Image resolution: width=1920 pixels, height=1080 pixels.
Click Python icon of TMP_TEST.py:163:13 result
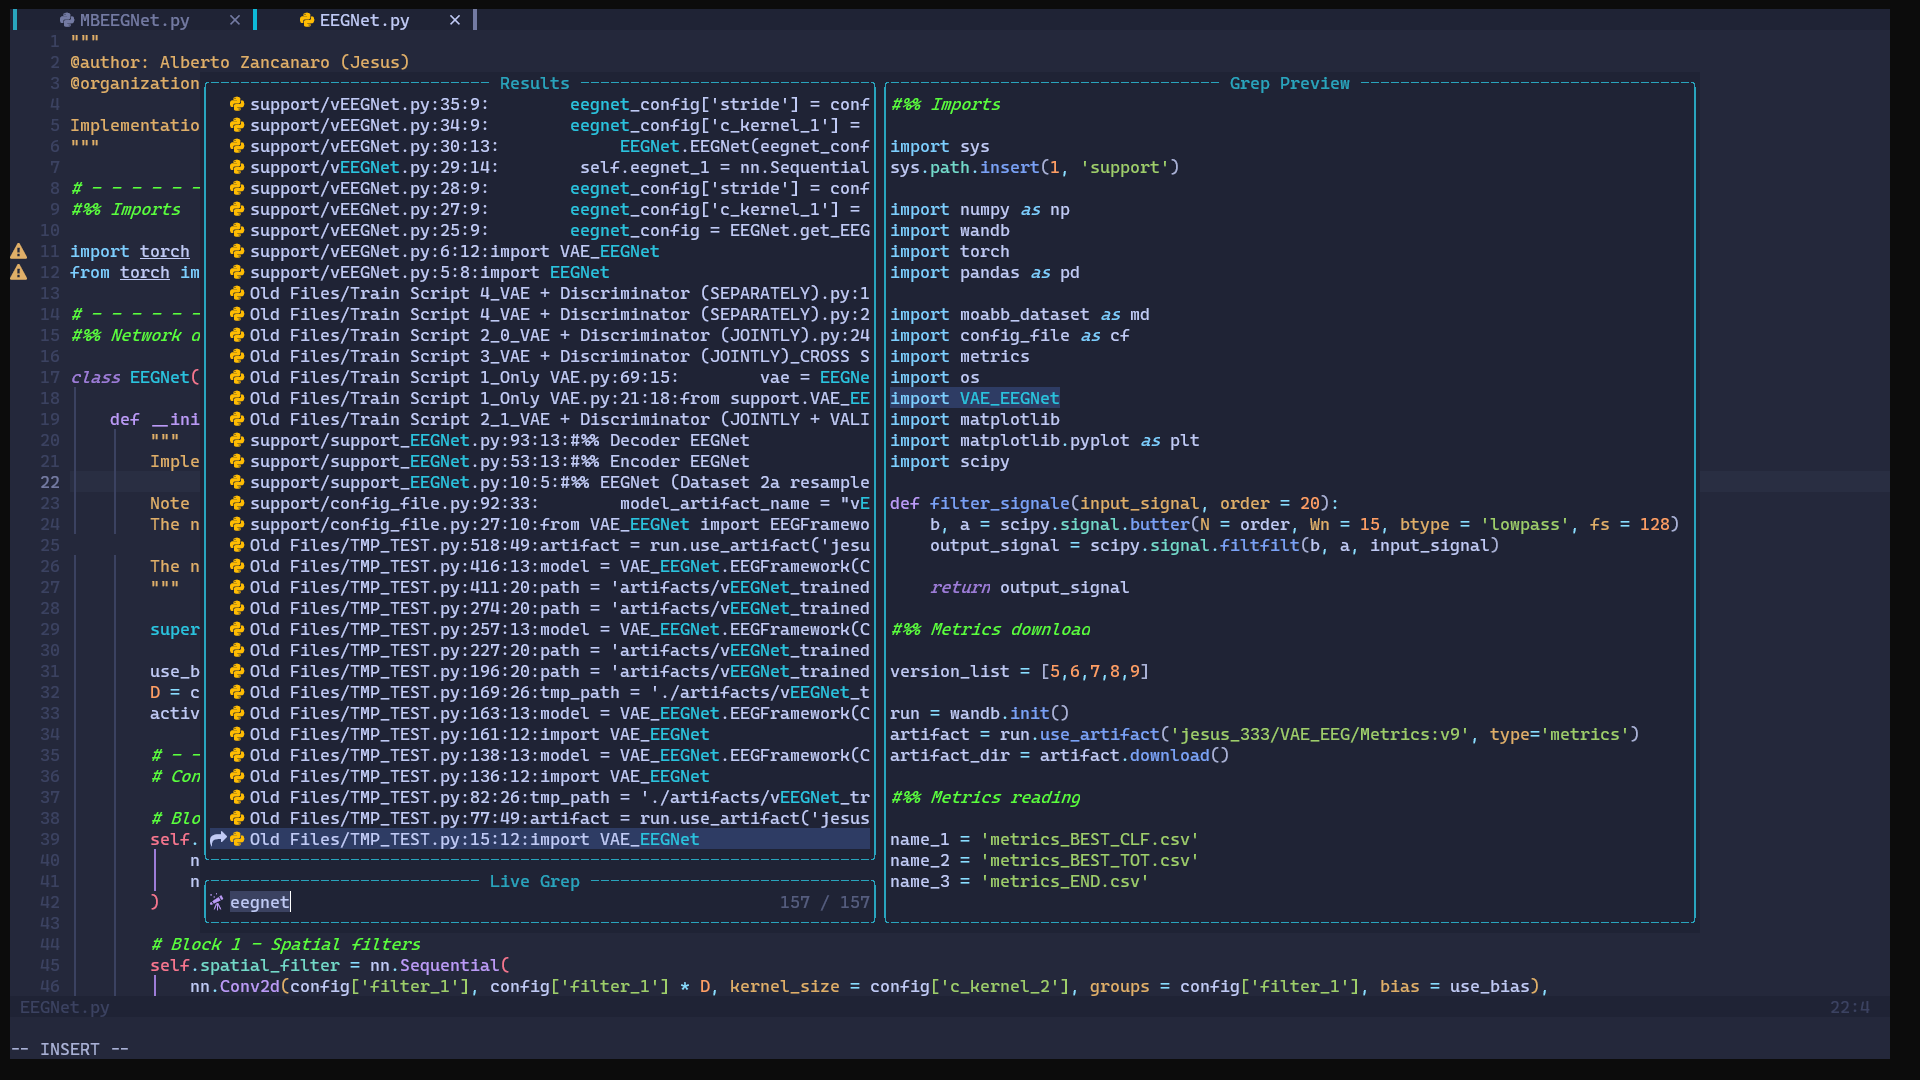[x=237, y=713]
